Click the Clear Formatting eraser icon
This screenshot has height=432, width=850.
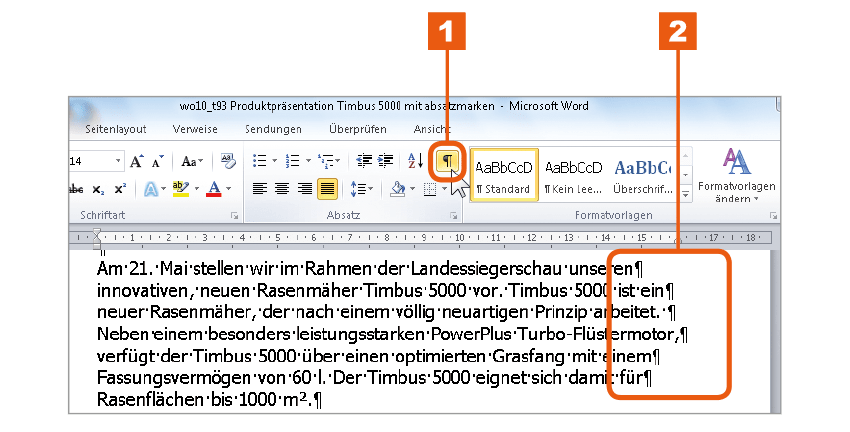[x=228, y=162]
